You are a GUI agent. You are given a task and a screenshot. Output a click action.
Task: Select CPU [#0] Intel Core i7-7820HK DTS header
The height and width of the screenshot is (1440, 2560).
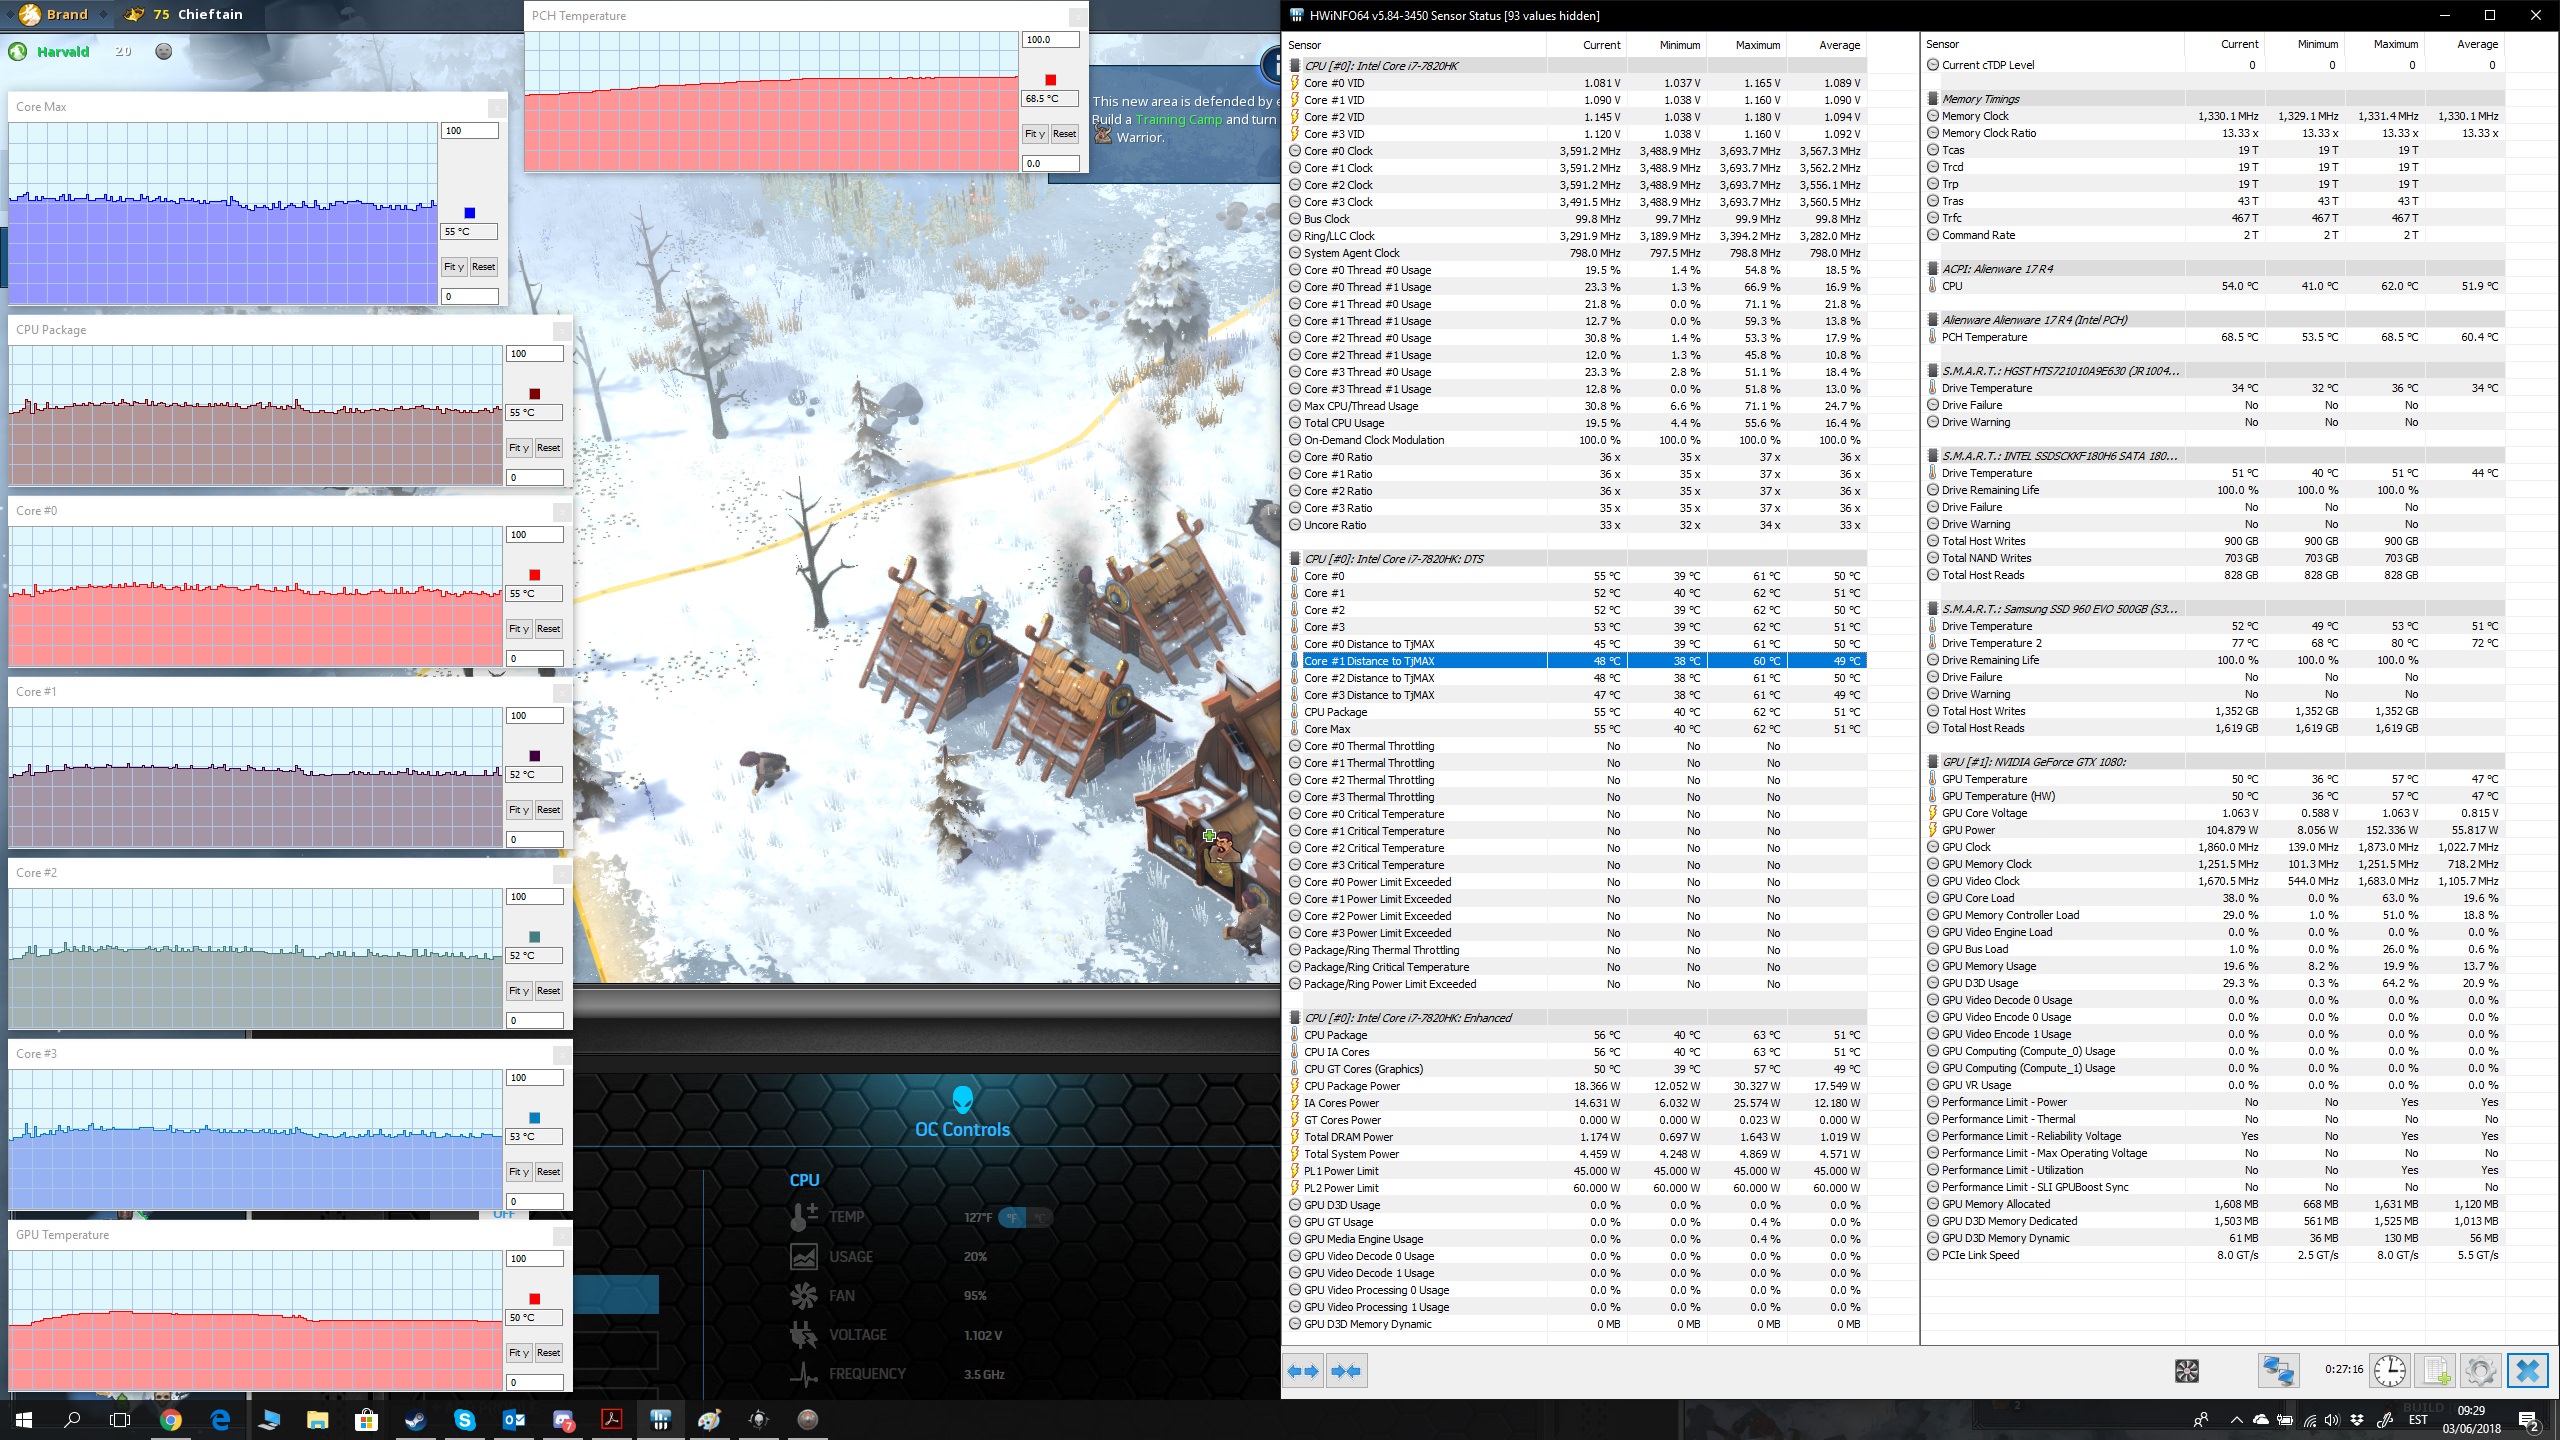pyautogui.click(x=1576, y=559)
